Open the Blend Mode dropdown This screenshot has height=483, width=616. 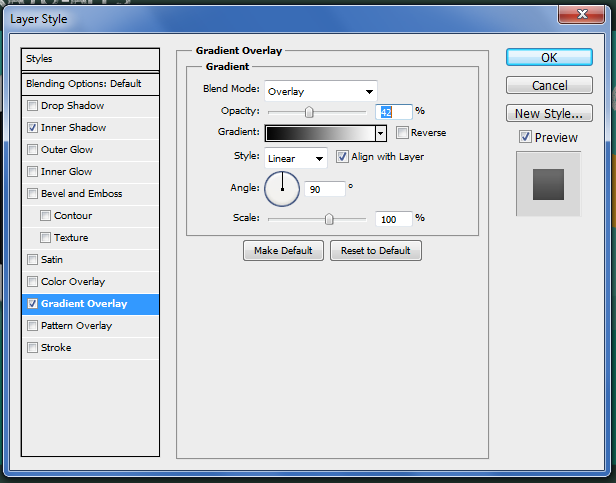(320, 90)
